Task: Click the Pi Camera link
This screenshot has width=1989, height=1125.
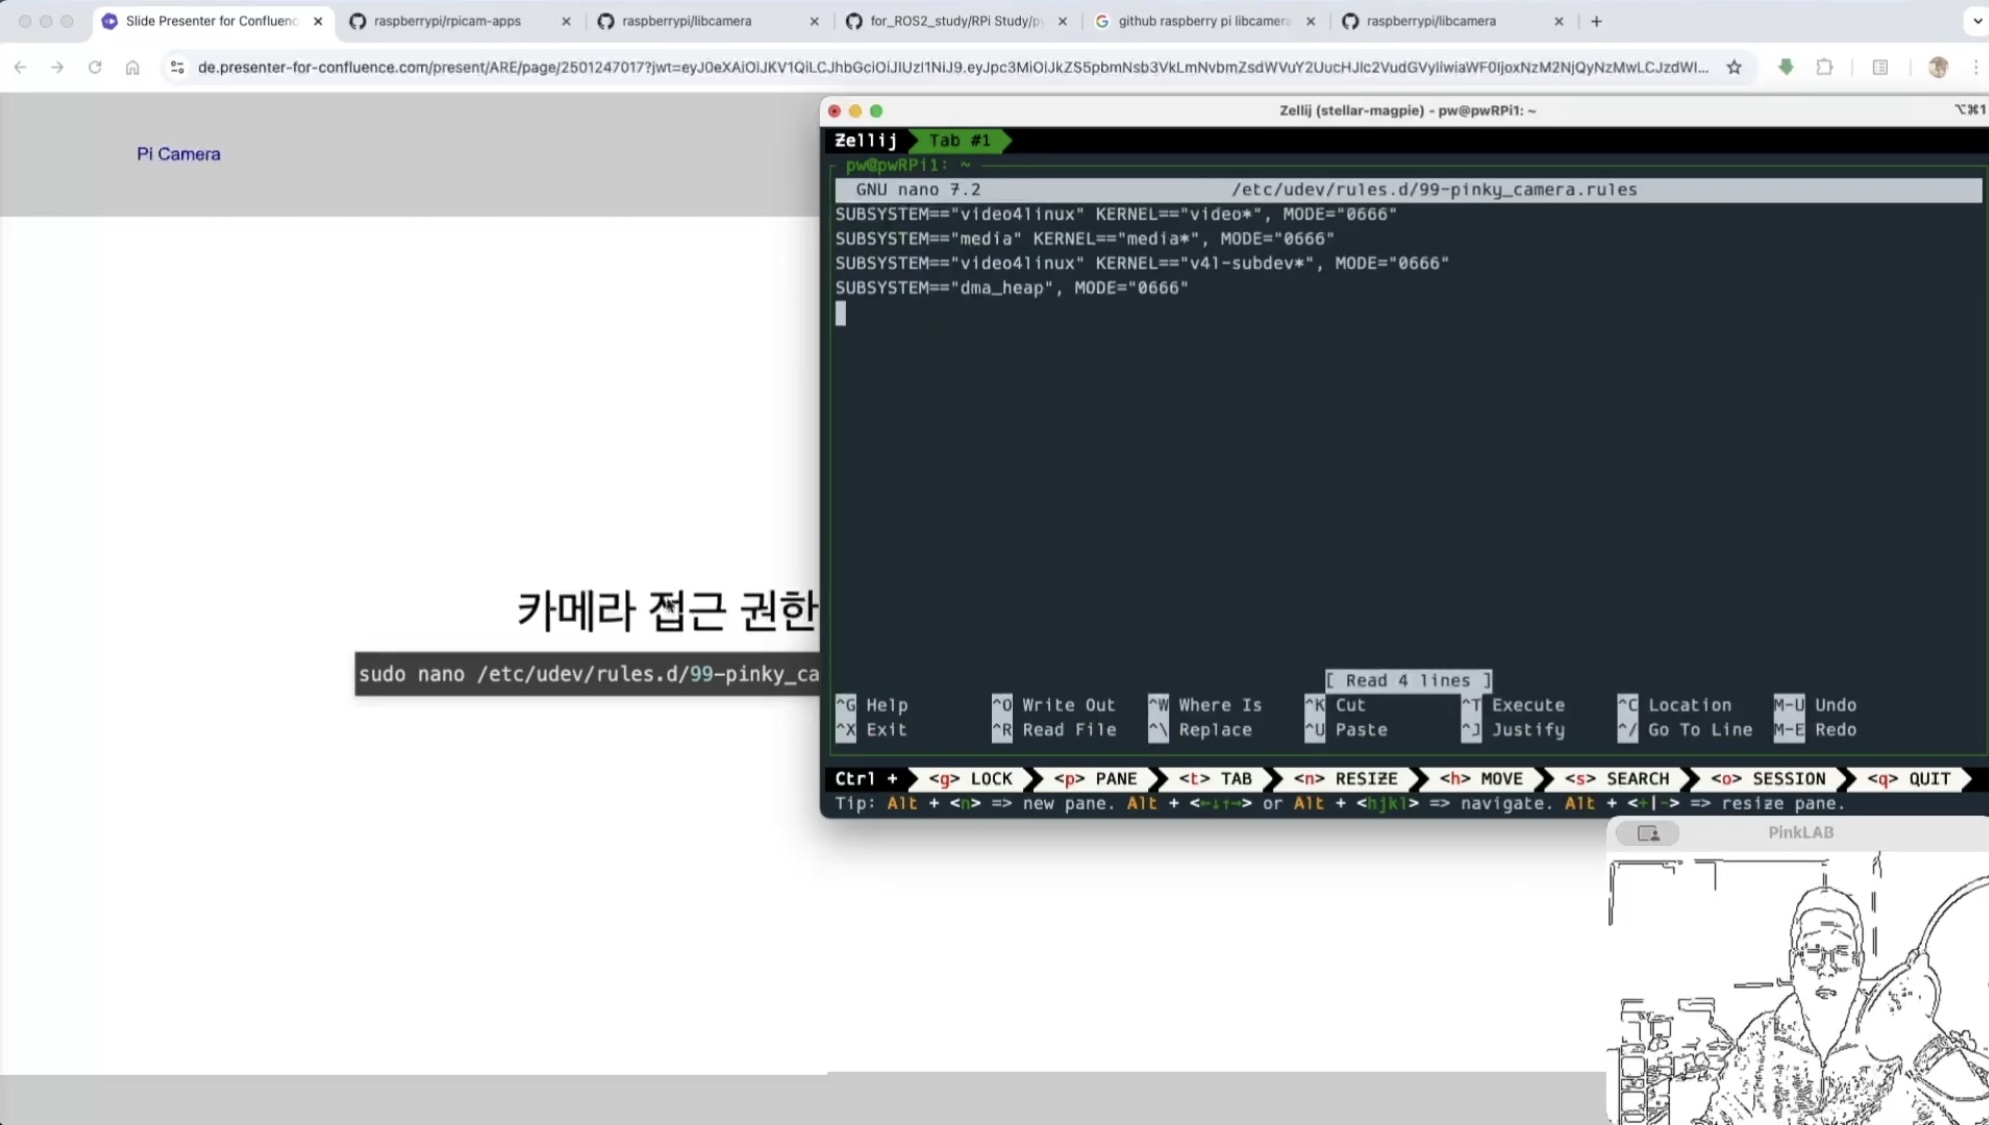Action: 178,154
